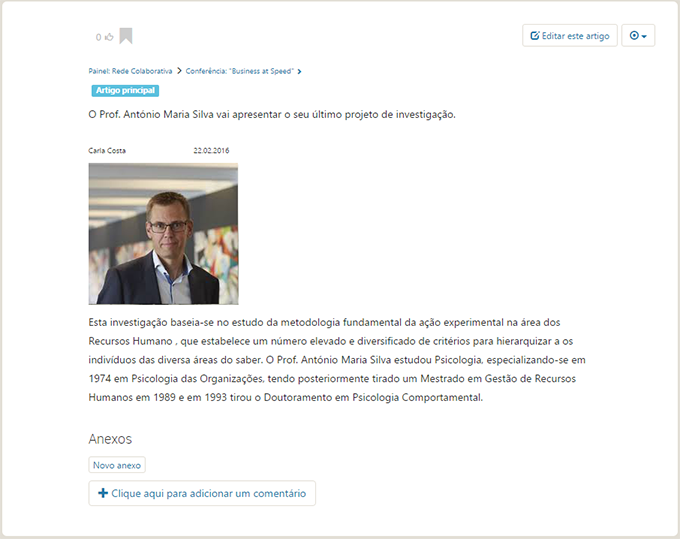
Task: Click the pencil icon in Editar este artigo
Action: click(x=535, y=36)
